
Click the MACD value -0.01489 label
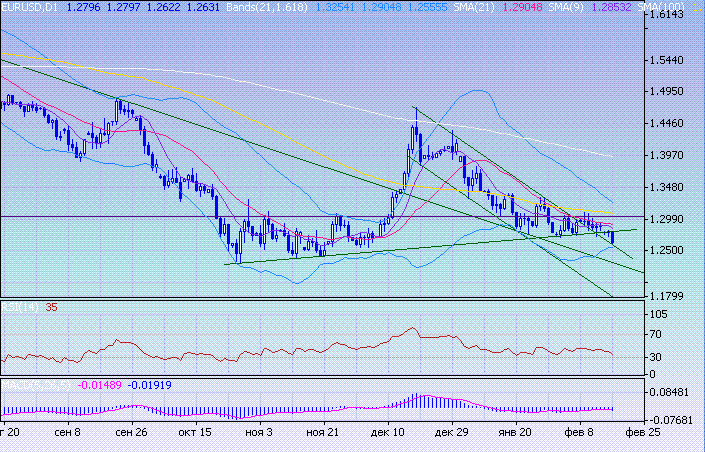[x=101, y=384]
